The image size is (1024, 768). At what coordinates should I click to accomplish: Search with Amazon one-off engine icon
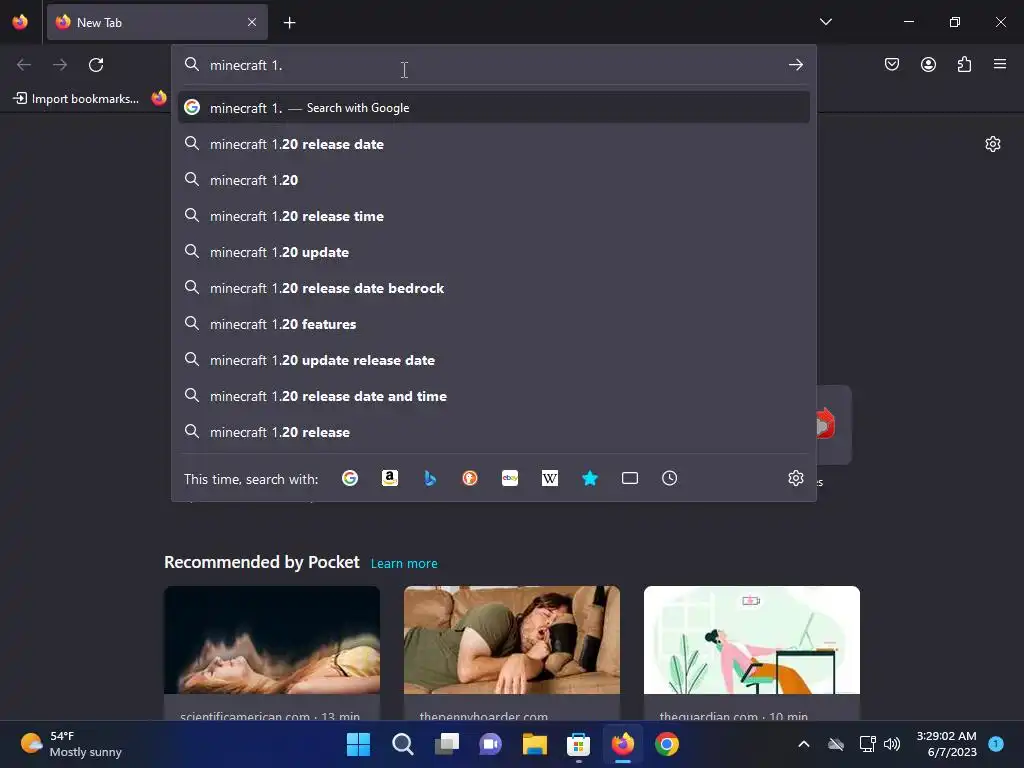click(390, 478)
